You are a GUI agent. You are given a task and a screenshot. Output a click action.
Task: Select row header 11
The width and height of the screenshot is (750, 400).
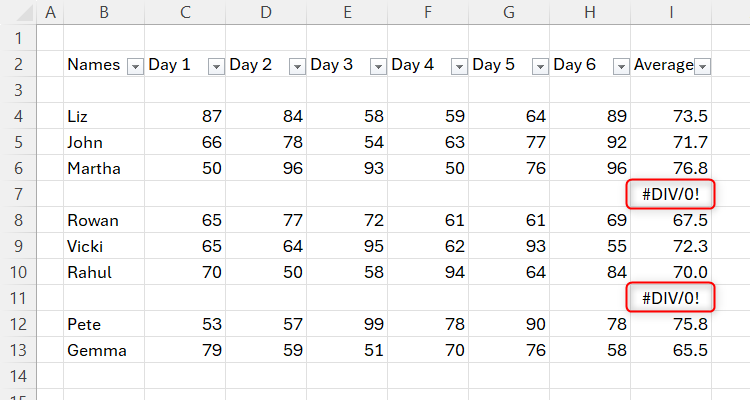[17, 298]
